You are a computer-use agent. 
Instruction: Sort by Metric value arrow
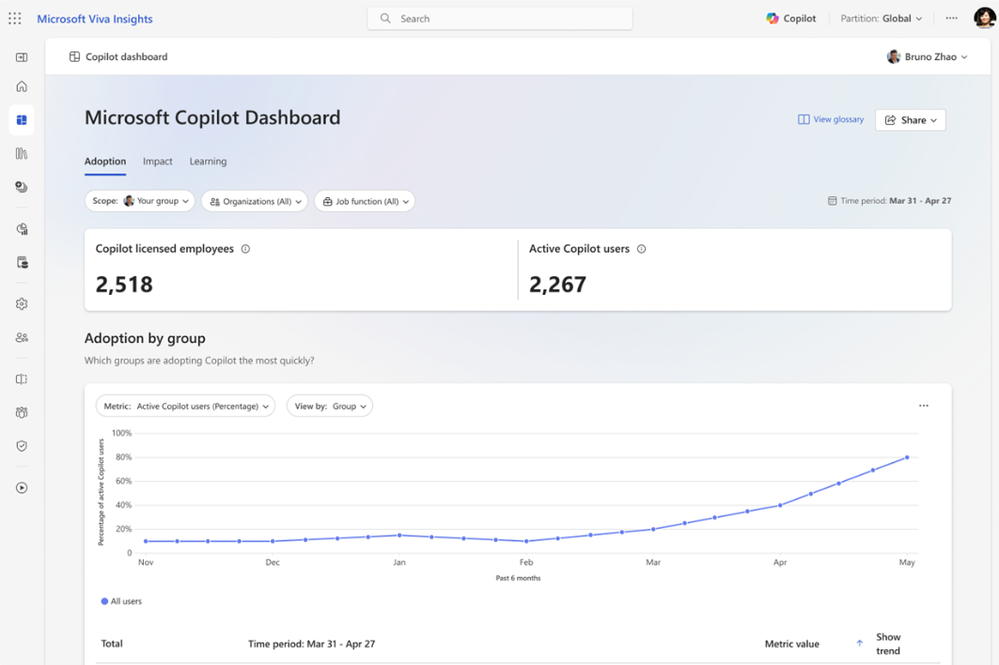click(x=859, y=643)
